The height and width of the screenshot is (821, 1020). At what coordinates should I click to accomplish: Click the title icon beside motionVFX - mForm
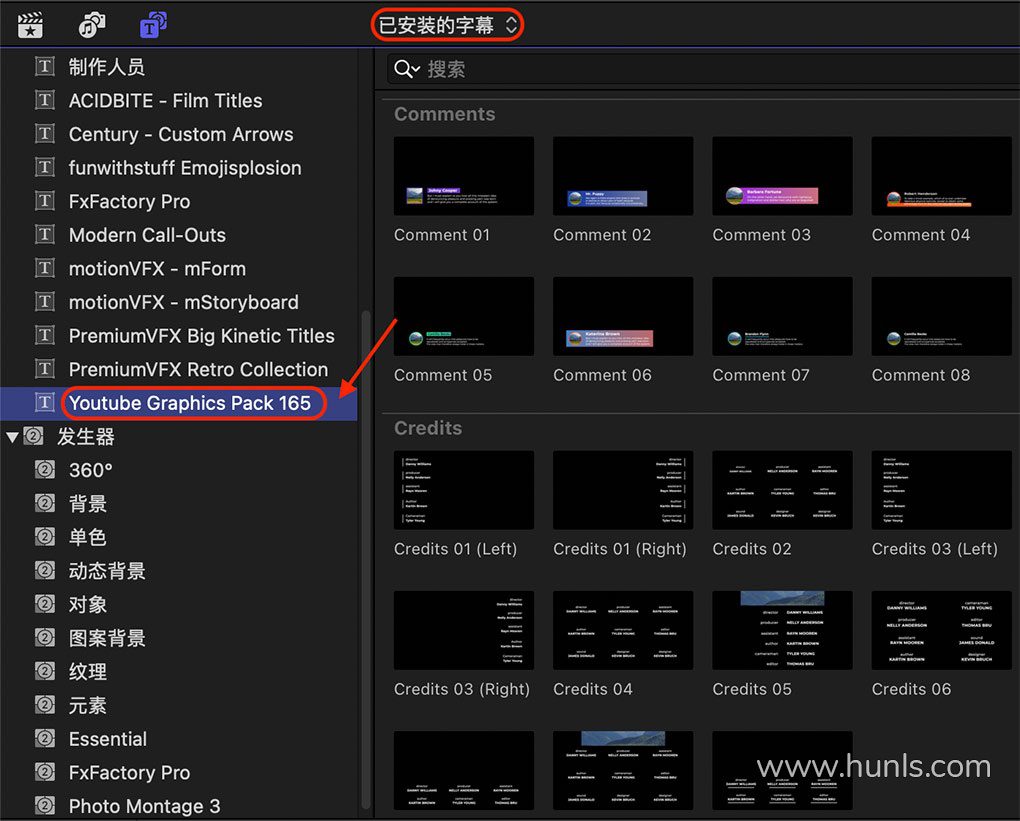(44, 268)
